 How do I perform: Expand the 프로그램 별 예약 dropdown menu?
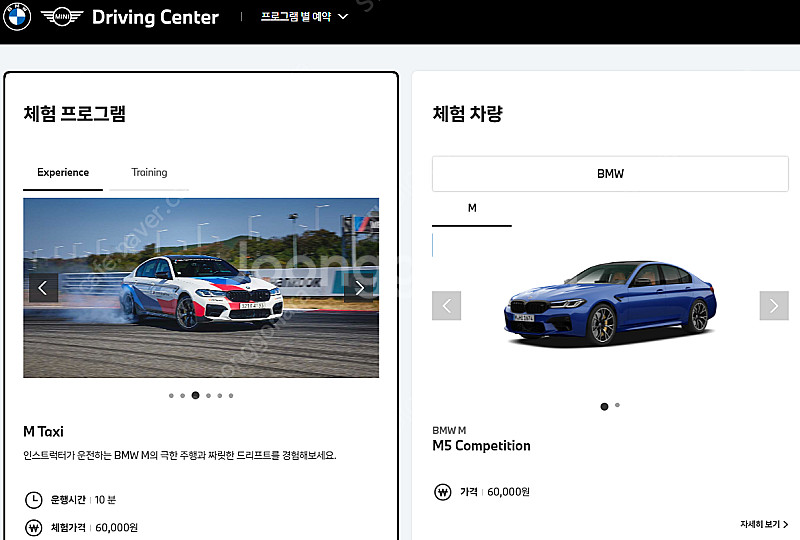(304, 16)
